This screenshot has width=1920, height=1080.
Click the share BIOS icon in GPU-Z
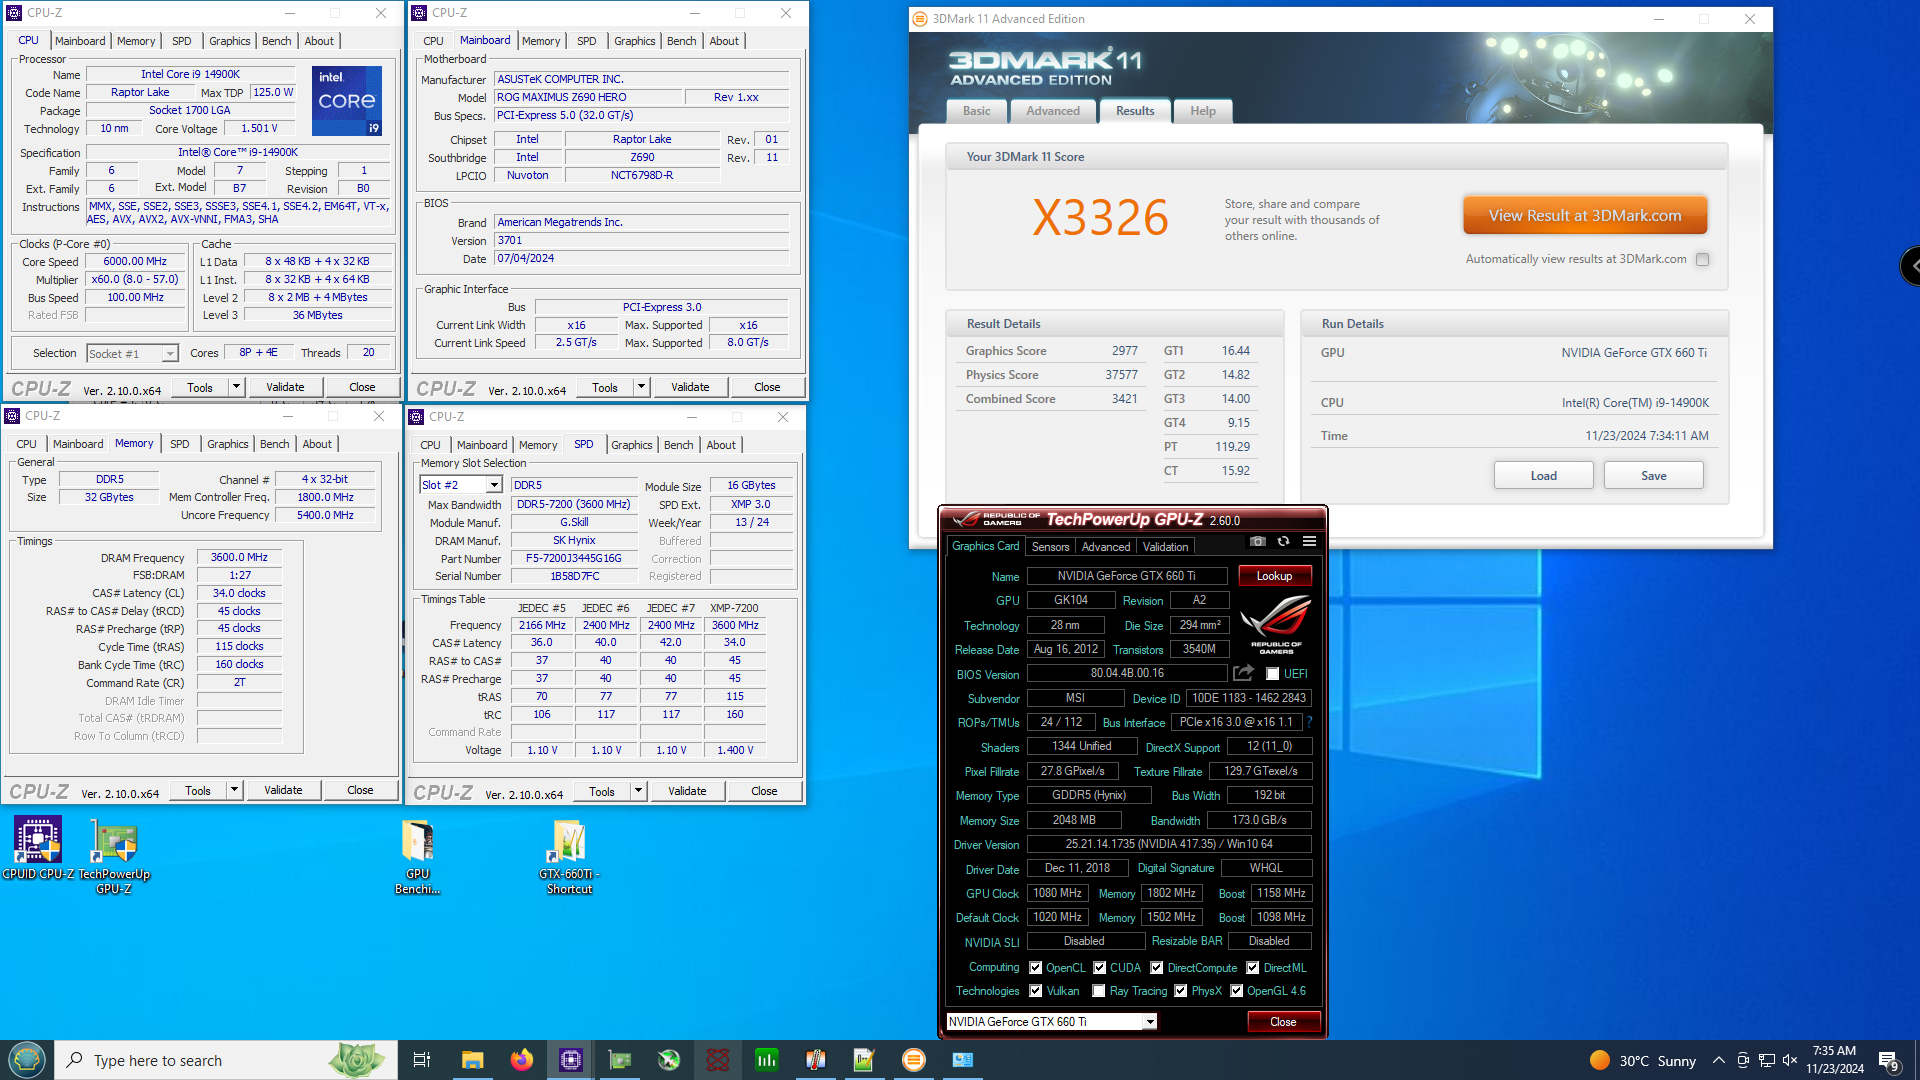click(x=1243, y=673)
